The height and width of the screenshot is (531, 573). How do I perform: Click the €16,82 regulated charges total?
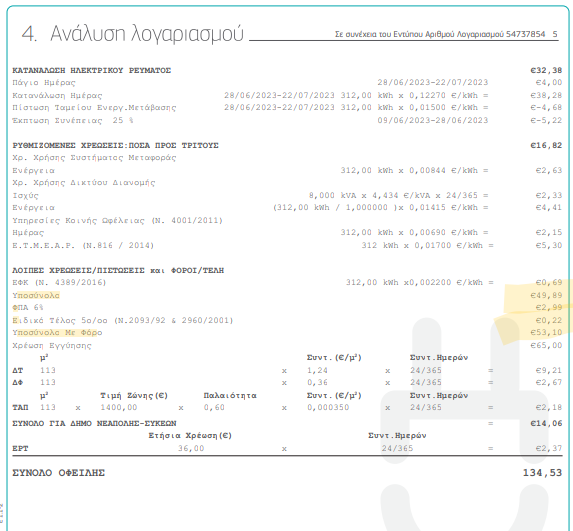[x=546, y=145]
